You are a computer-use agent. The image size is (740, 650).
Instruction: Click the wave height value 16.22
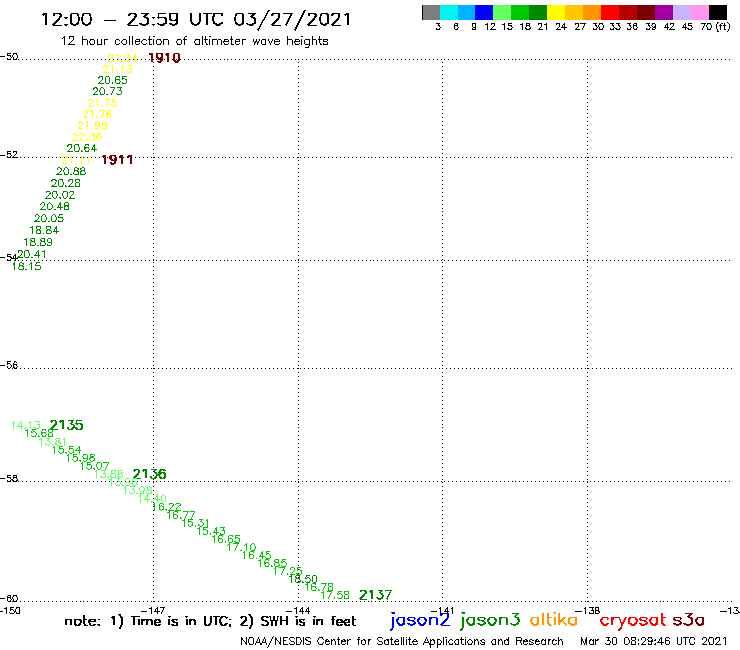pos(167,506)
